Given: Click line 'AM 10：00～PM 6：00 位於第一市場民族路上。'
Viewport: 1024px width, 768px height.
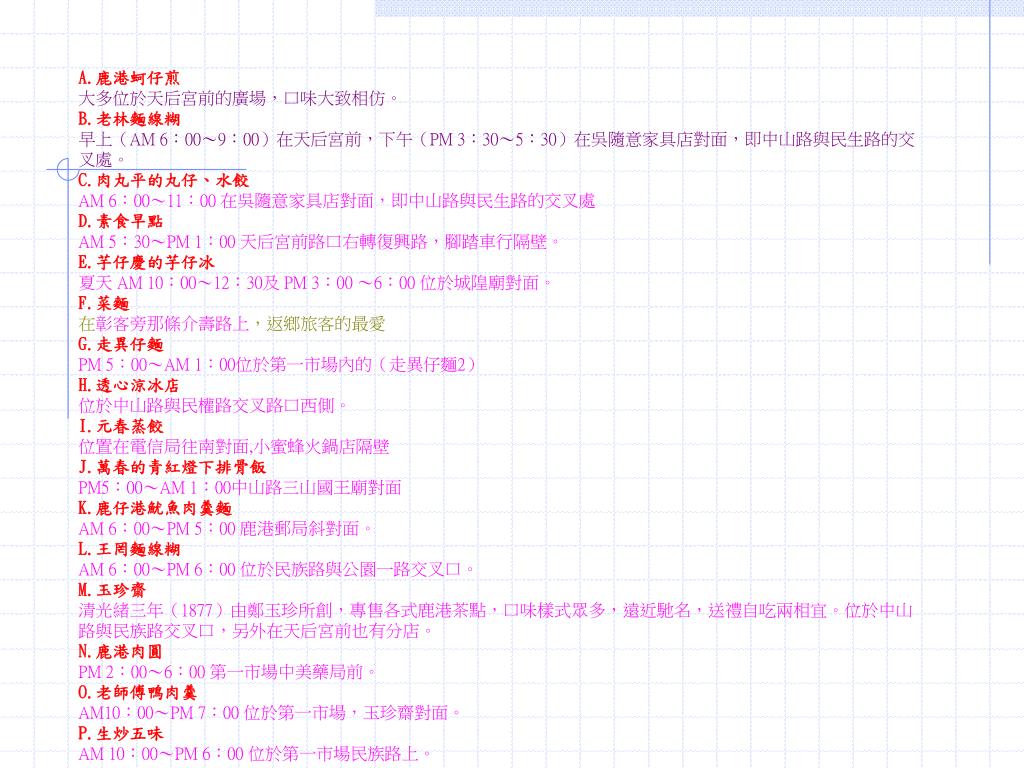Looking at the screenshot, I should 255,754.
